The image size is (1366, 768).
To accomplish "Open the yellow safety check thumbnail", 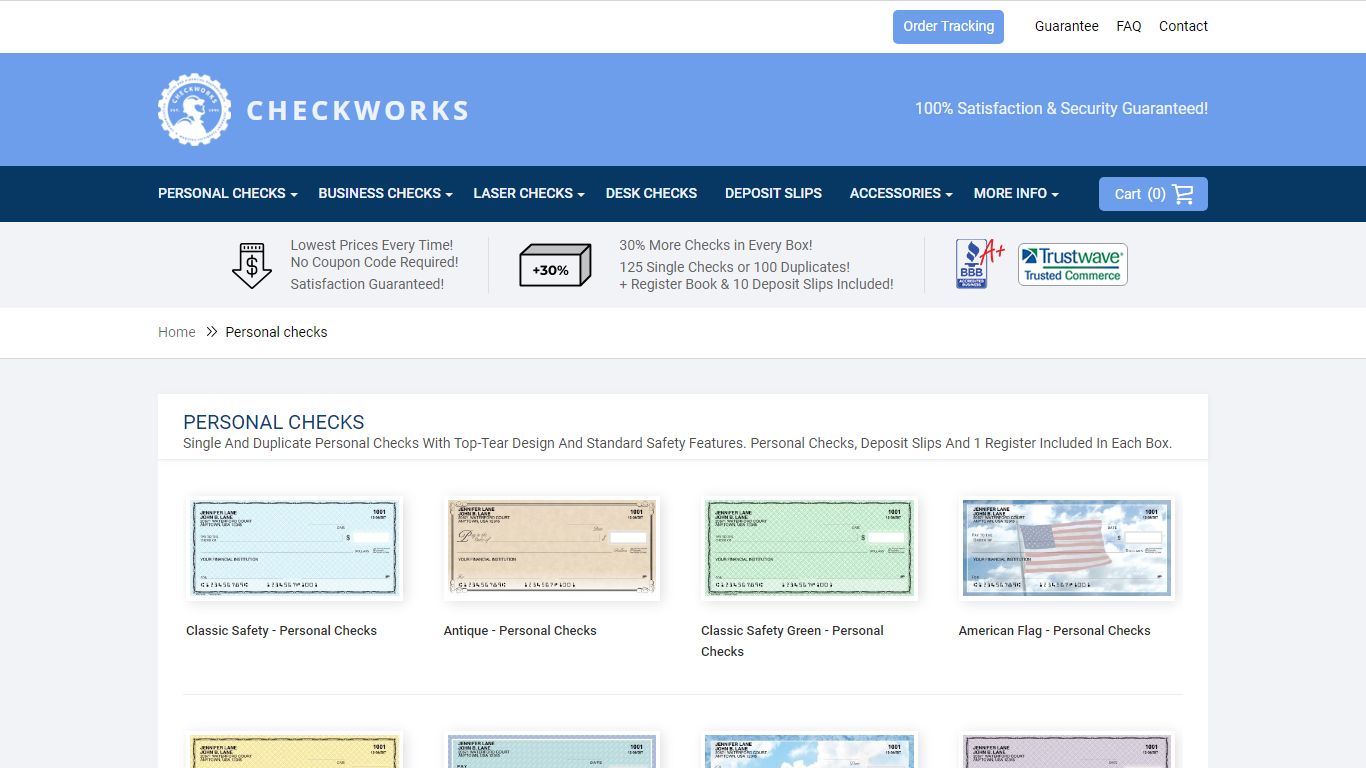I will tap(294, 750).
